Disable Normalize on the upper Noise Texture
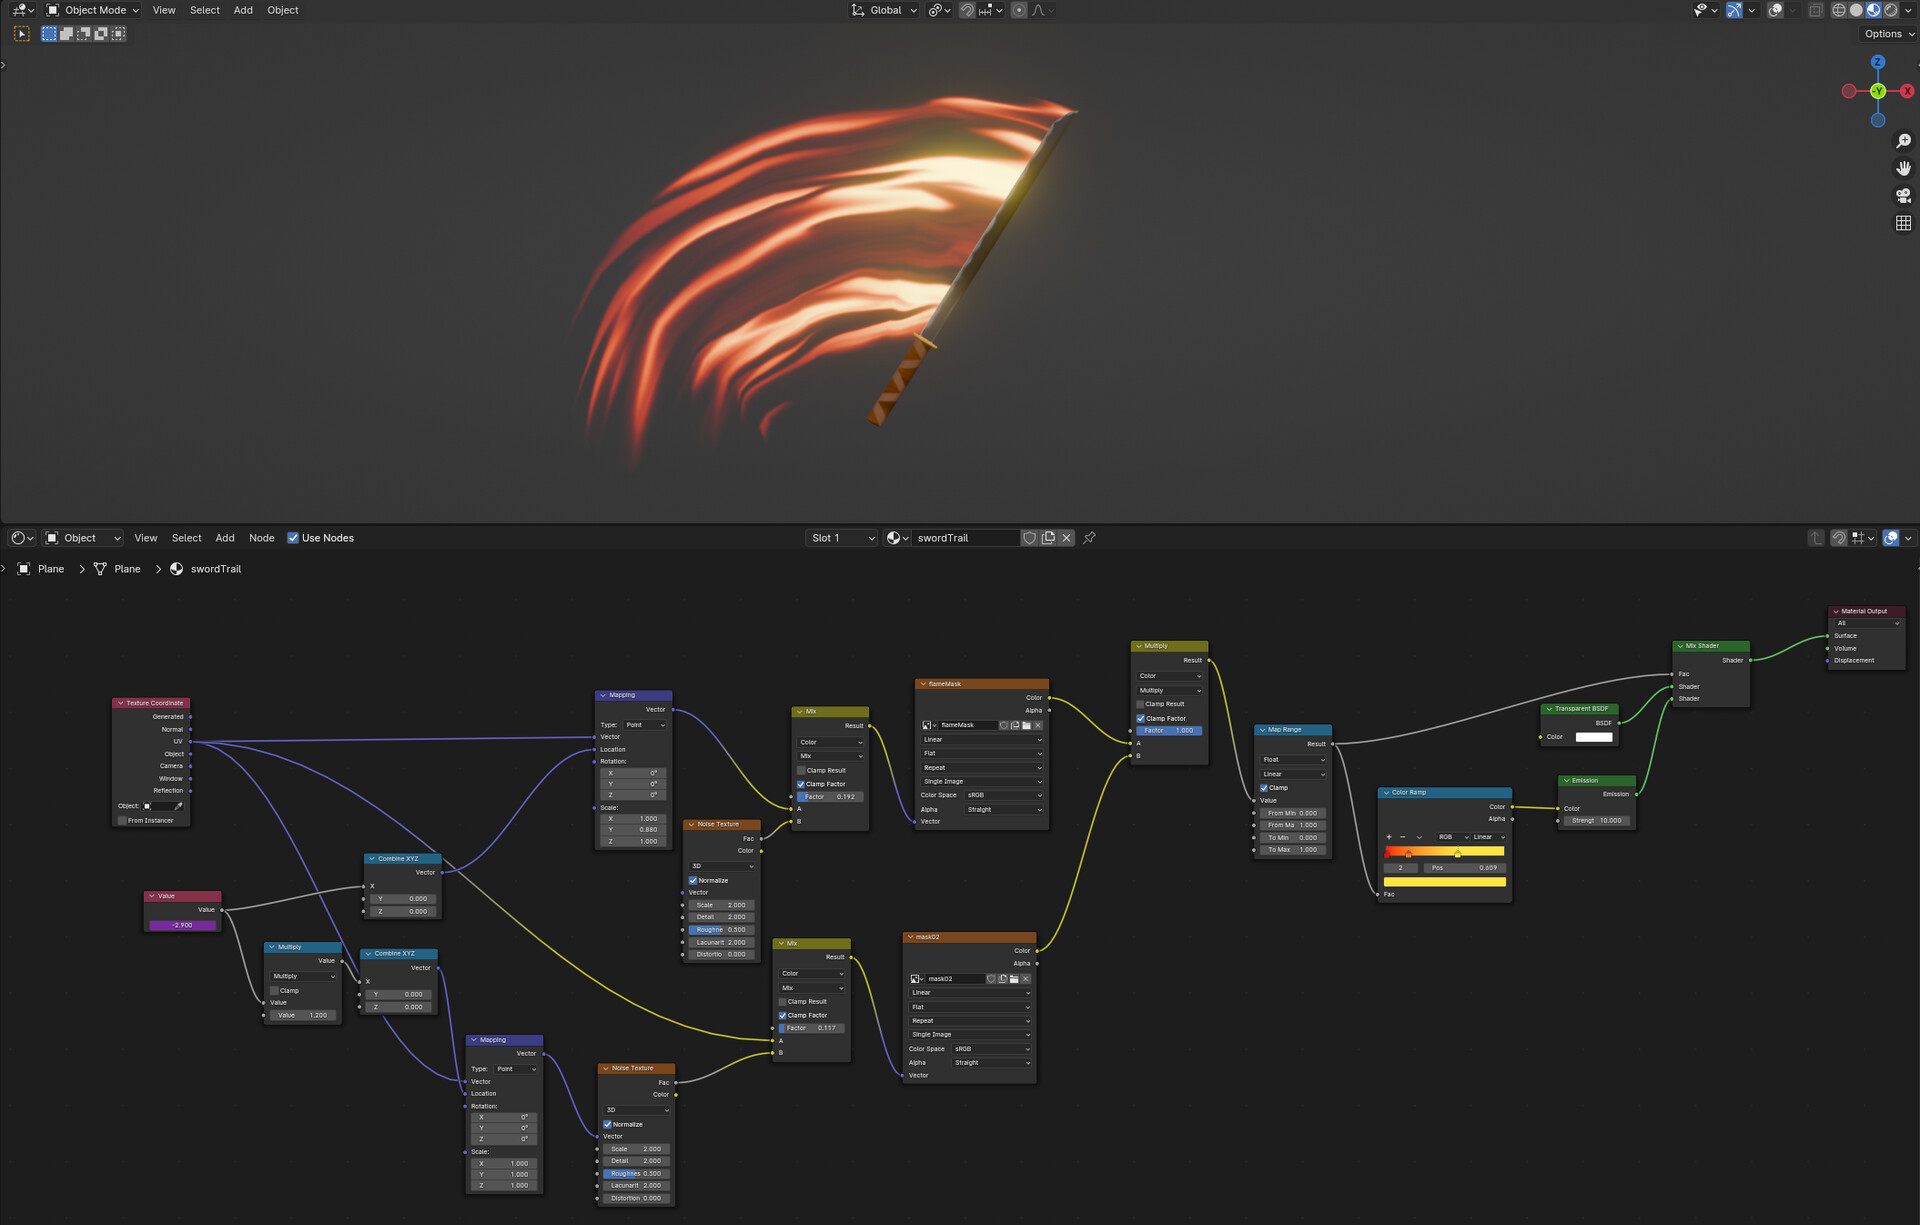This screenshot has height=1225, width=1920. [x=693, y=880]
